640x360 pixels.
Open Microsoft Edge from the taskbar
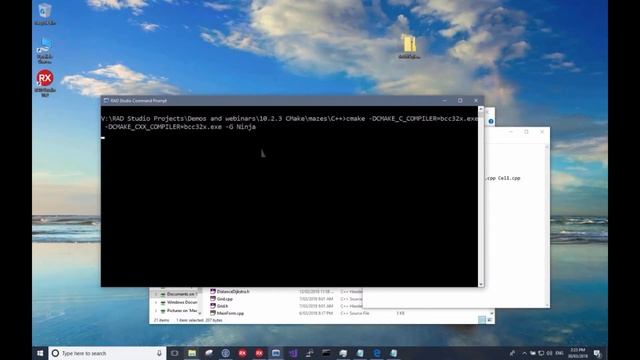click(377, 353)
